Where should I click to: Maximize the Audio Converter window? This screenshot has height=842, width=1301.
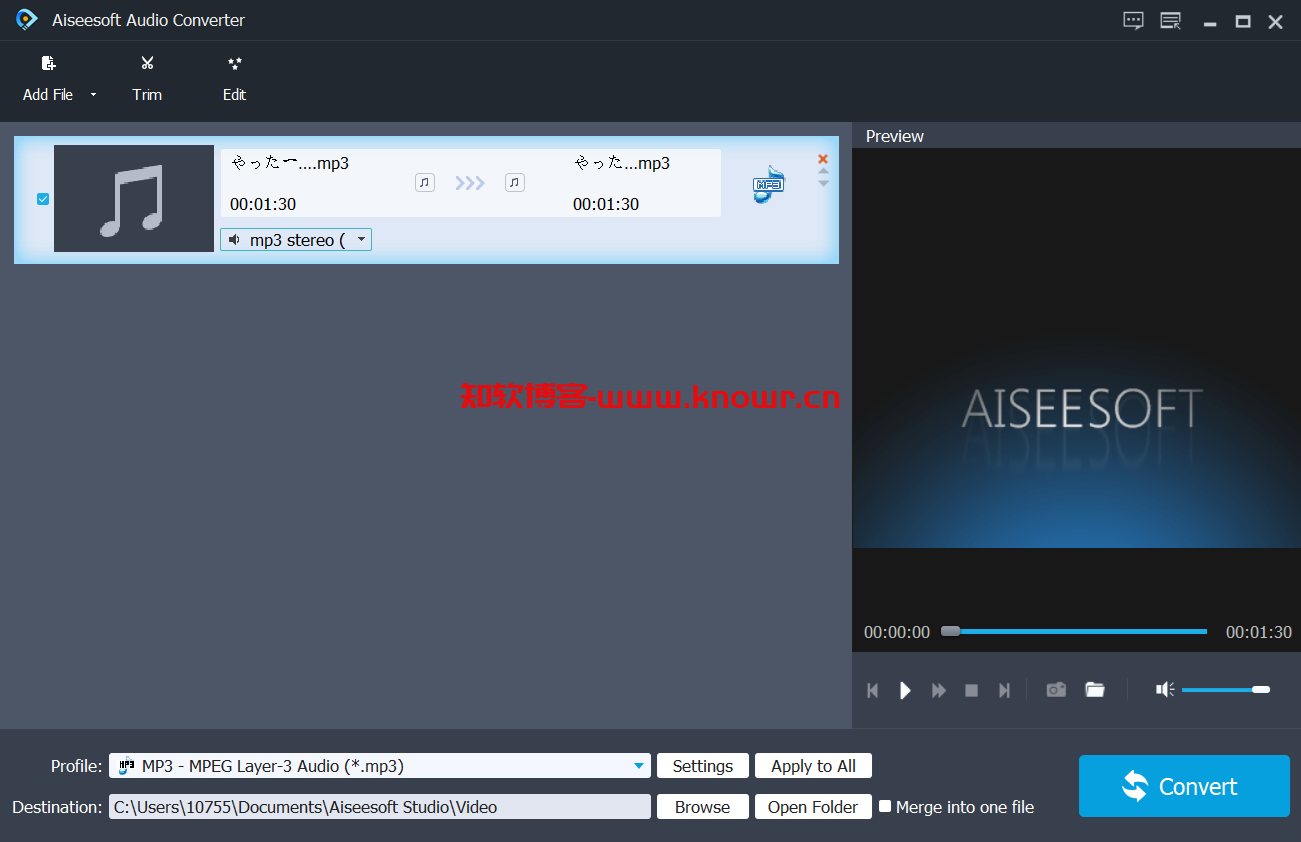click(1243, 22)
